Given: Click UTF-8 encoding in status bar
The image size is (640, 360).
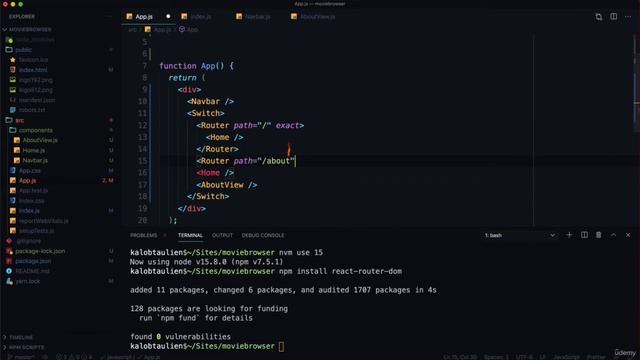Looking at the screenshot, I should coord(524,357).
